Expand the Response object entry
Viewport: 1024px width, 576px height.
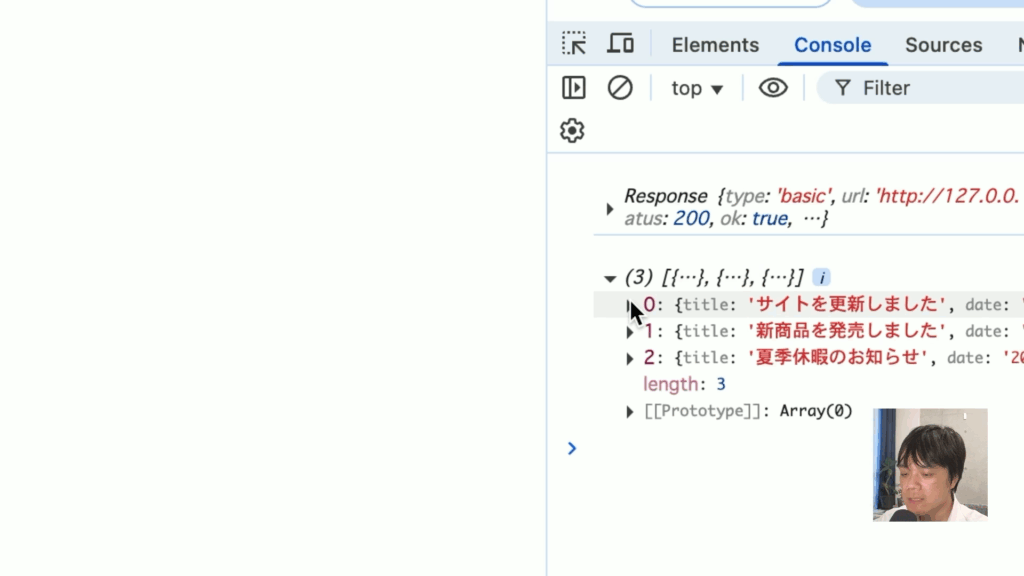610,208
